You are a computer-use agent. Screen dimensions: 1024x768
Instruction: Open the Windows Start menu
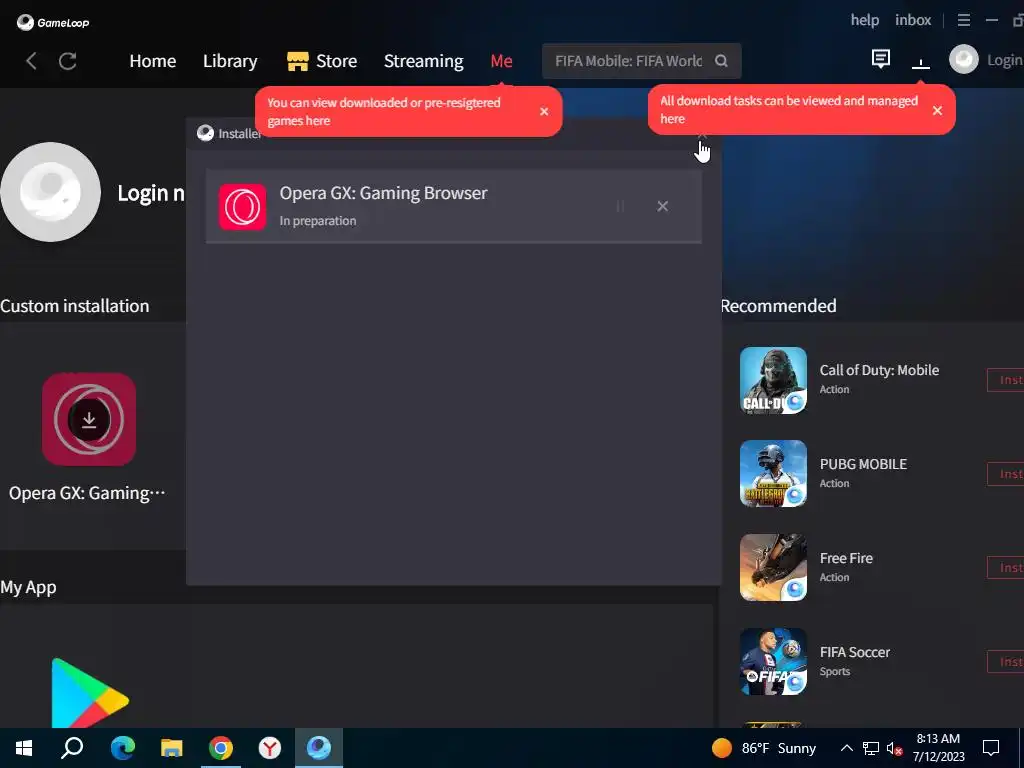coord(24,748)
